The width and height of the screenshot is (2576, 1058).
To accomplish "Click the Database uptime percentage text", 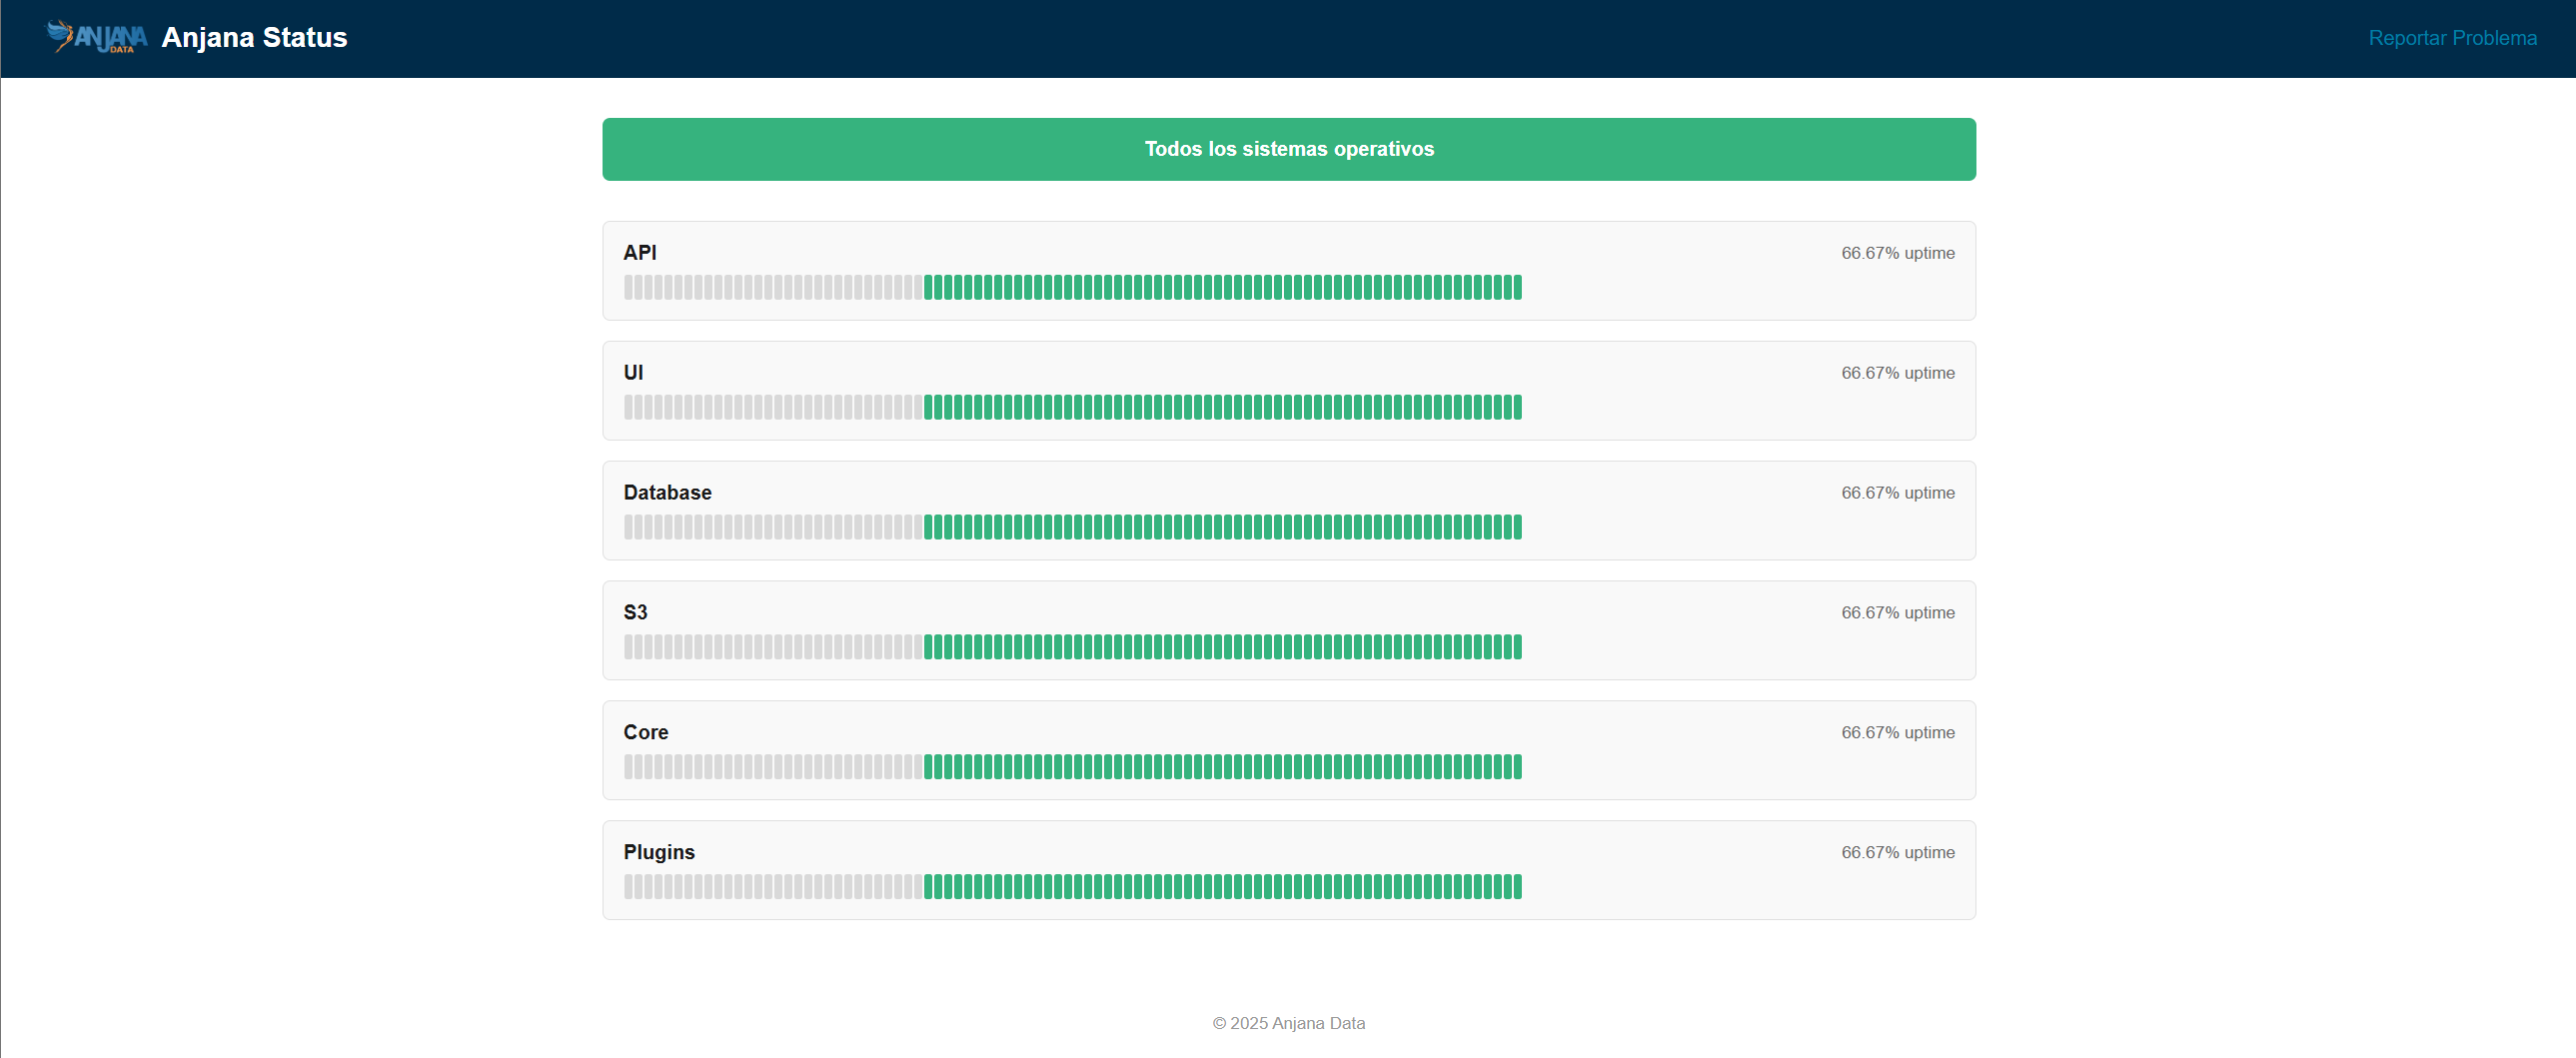I will click(1897, 493).
